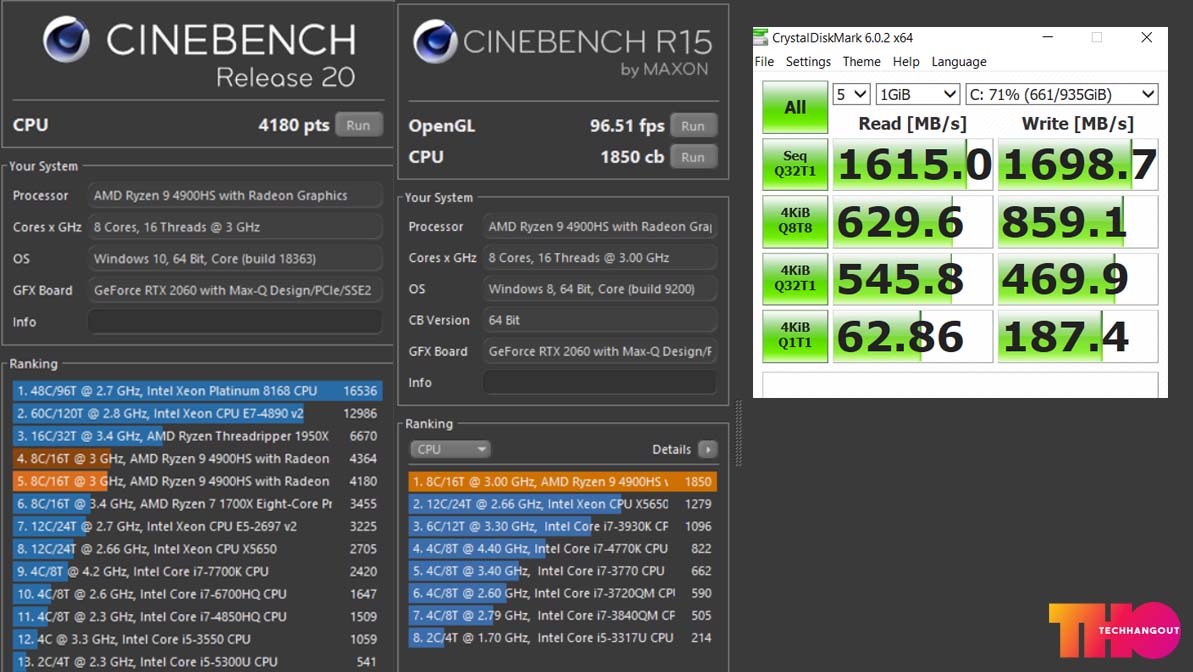Open the Theme menu in CrystalDiskMark
Image resolution: width=1193 pixels, height=672 pixels.
[x=861, y=62]
